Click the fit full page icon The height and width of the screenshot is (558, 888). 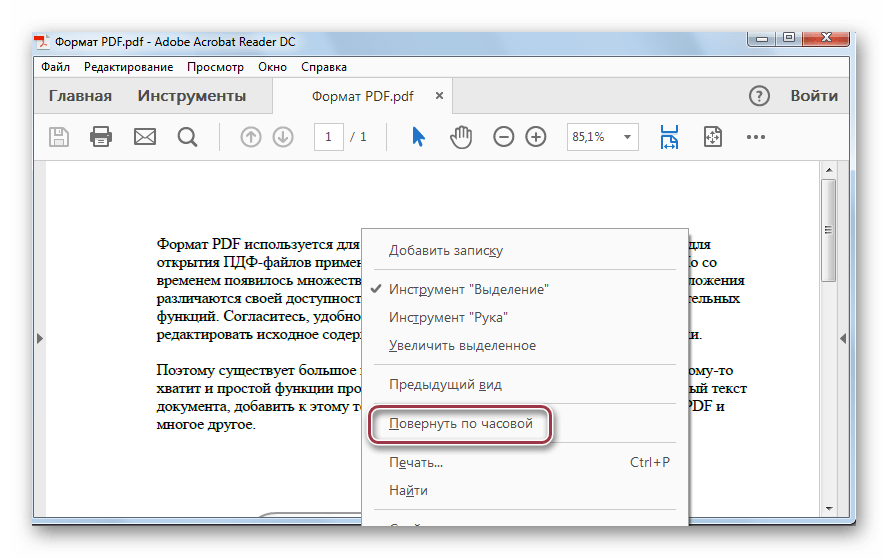712,137
